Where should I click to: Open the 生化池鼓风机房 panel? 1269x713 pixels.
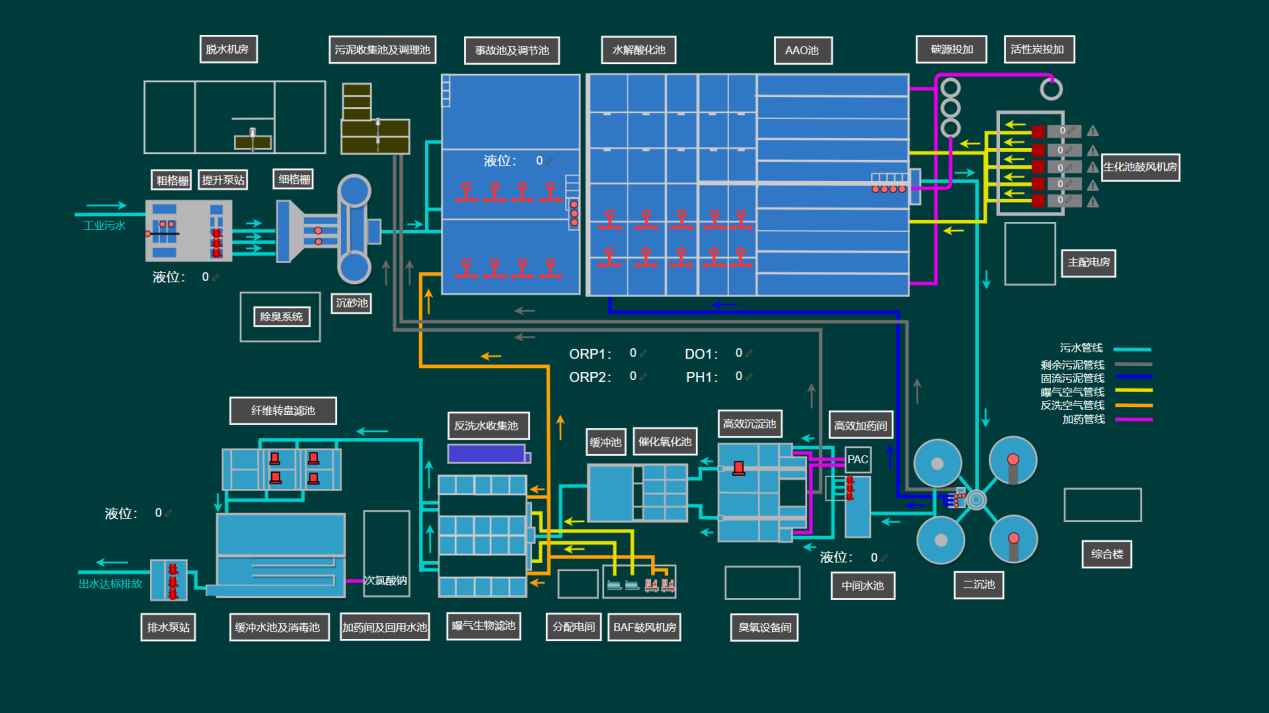pyautogui.click(x=1140, y=167)
